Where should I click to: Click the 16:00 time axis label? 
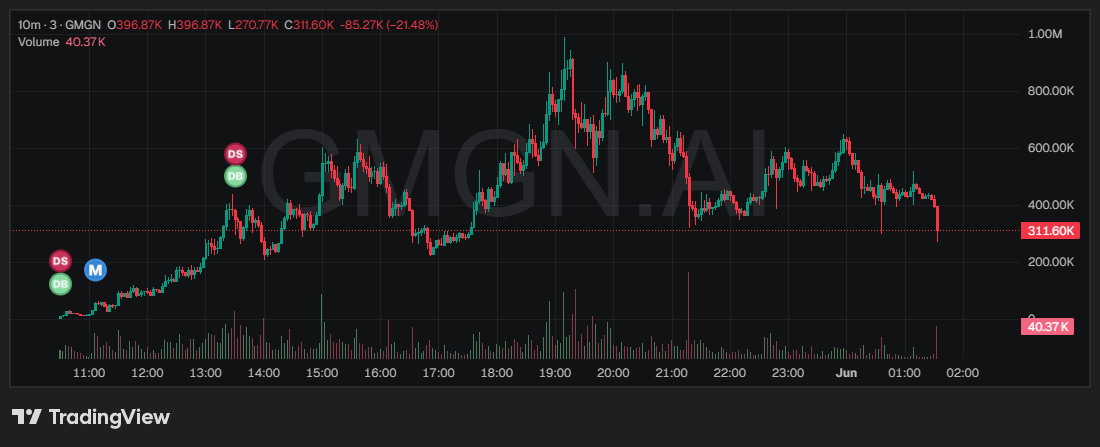click(381, 373)
